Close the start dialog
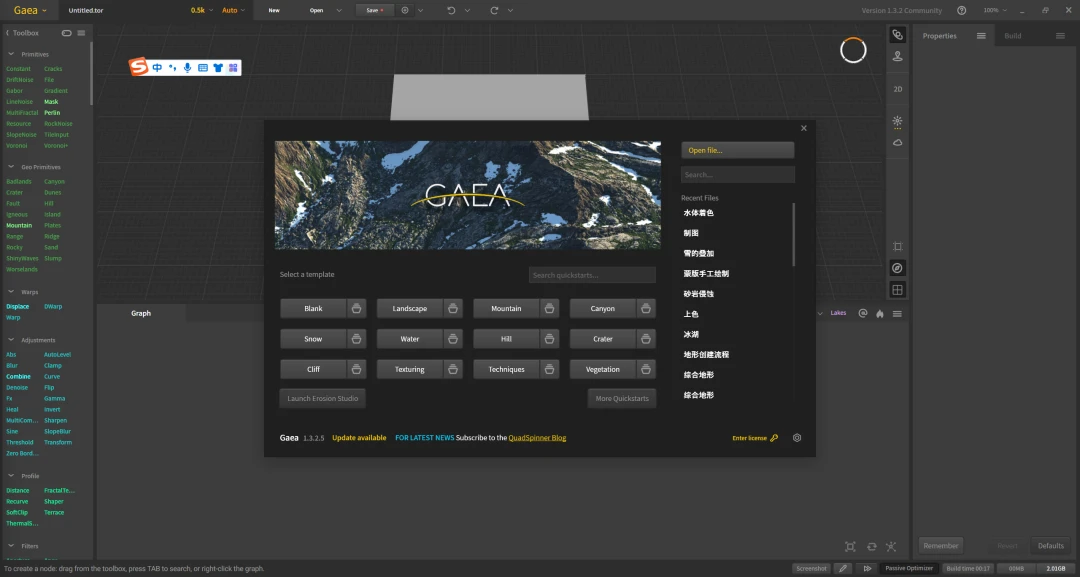The width and height of the screenshot is (1080, 577). pos(803,128)
